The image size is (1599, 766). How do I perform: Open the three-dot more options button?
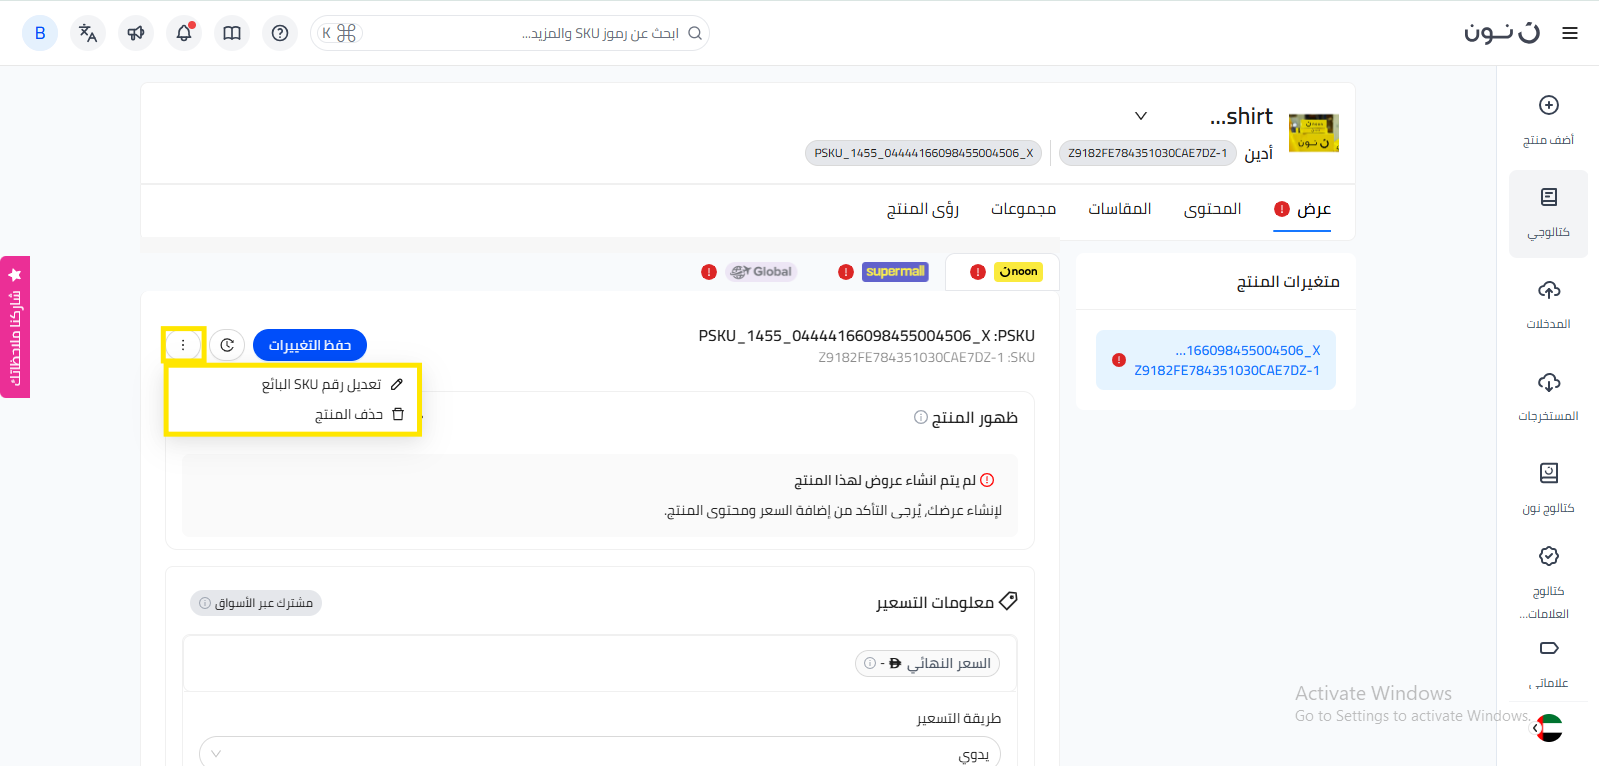pos(183,345)
